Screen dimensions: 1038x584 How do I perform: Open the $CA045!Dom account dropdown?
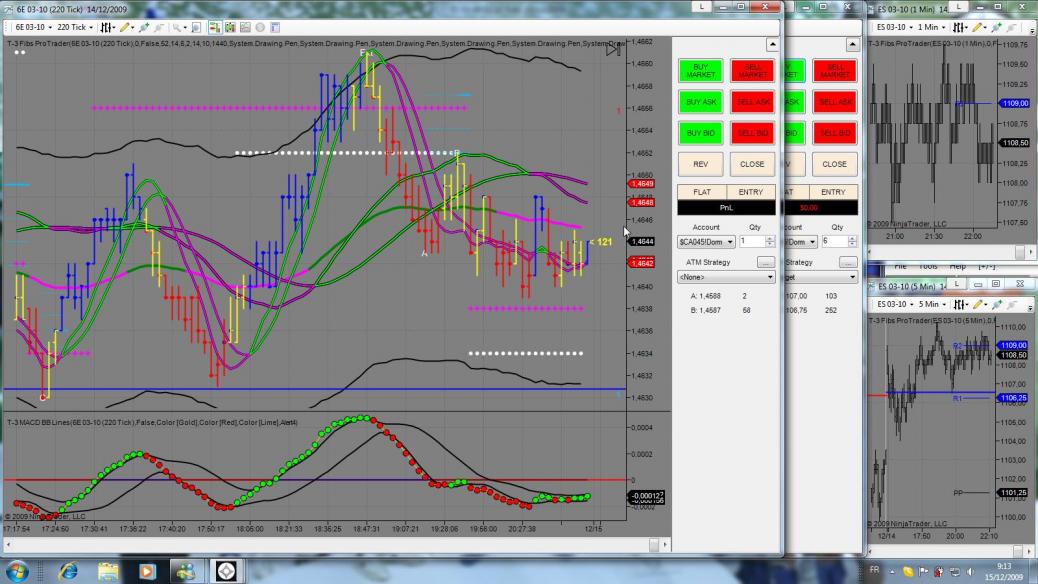click(706, 242)
